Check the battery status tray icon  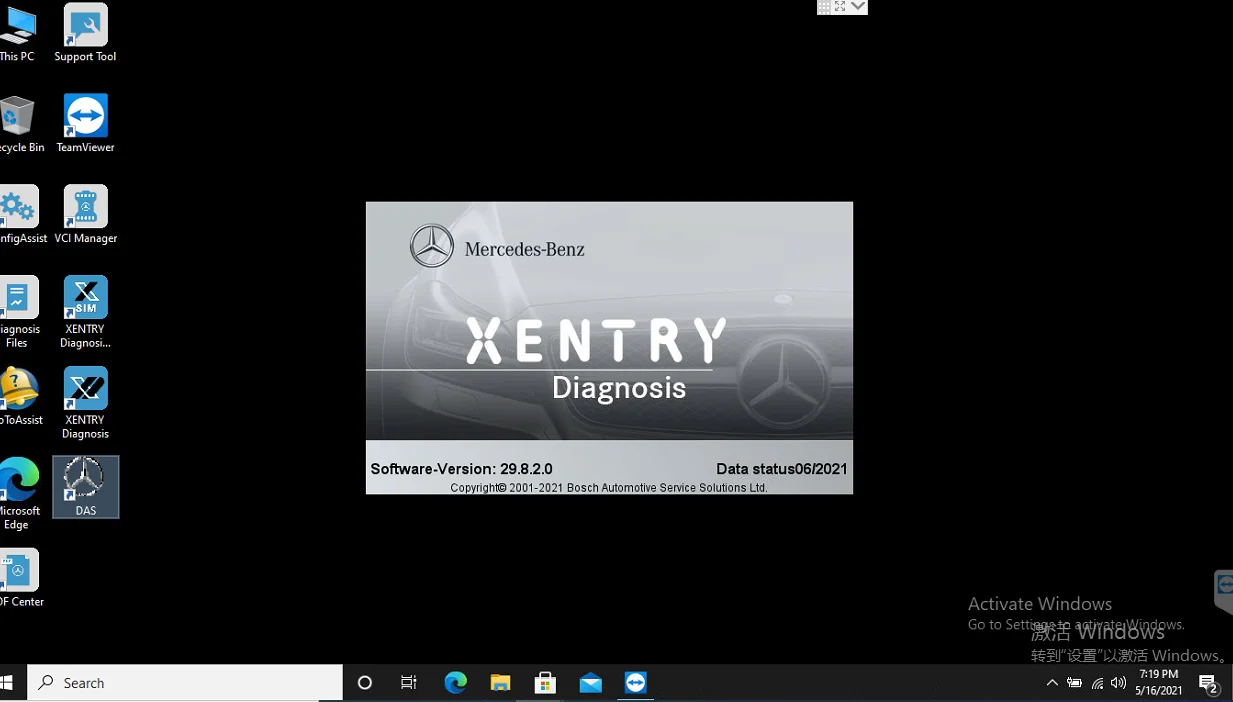tap(1075, 683)
